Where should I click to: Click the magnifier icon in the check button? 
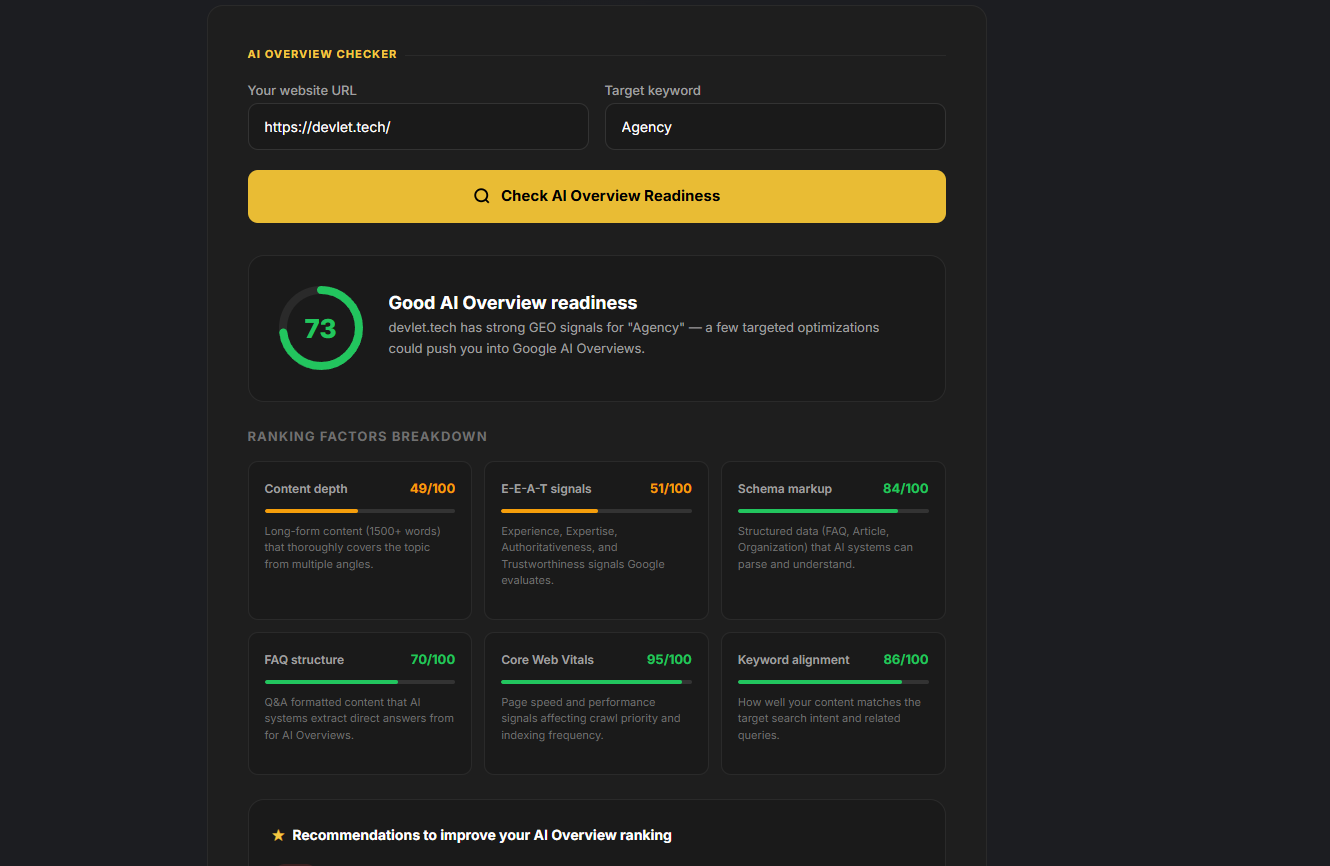point(482,196)
